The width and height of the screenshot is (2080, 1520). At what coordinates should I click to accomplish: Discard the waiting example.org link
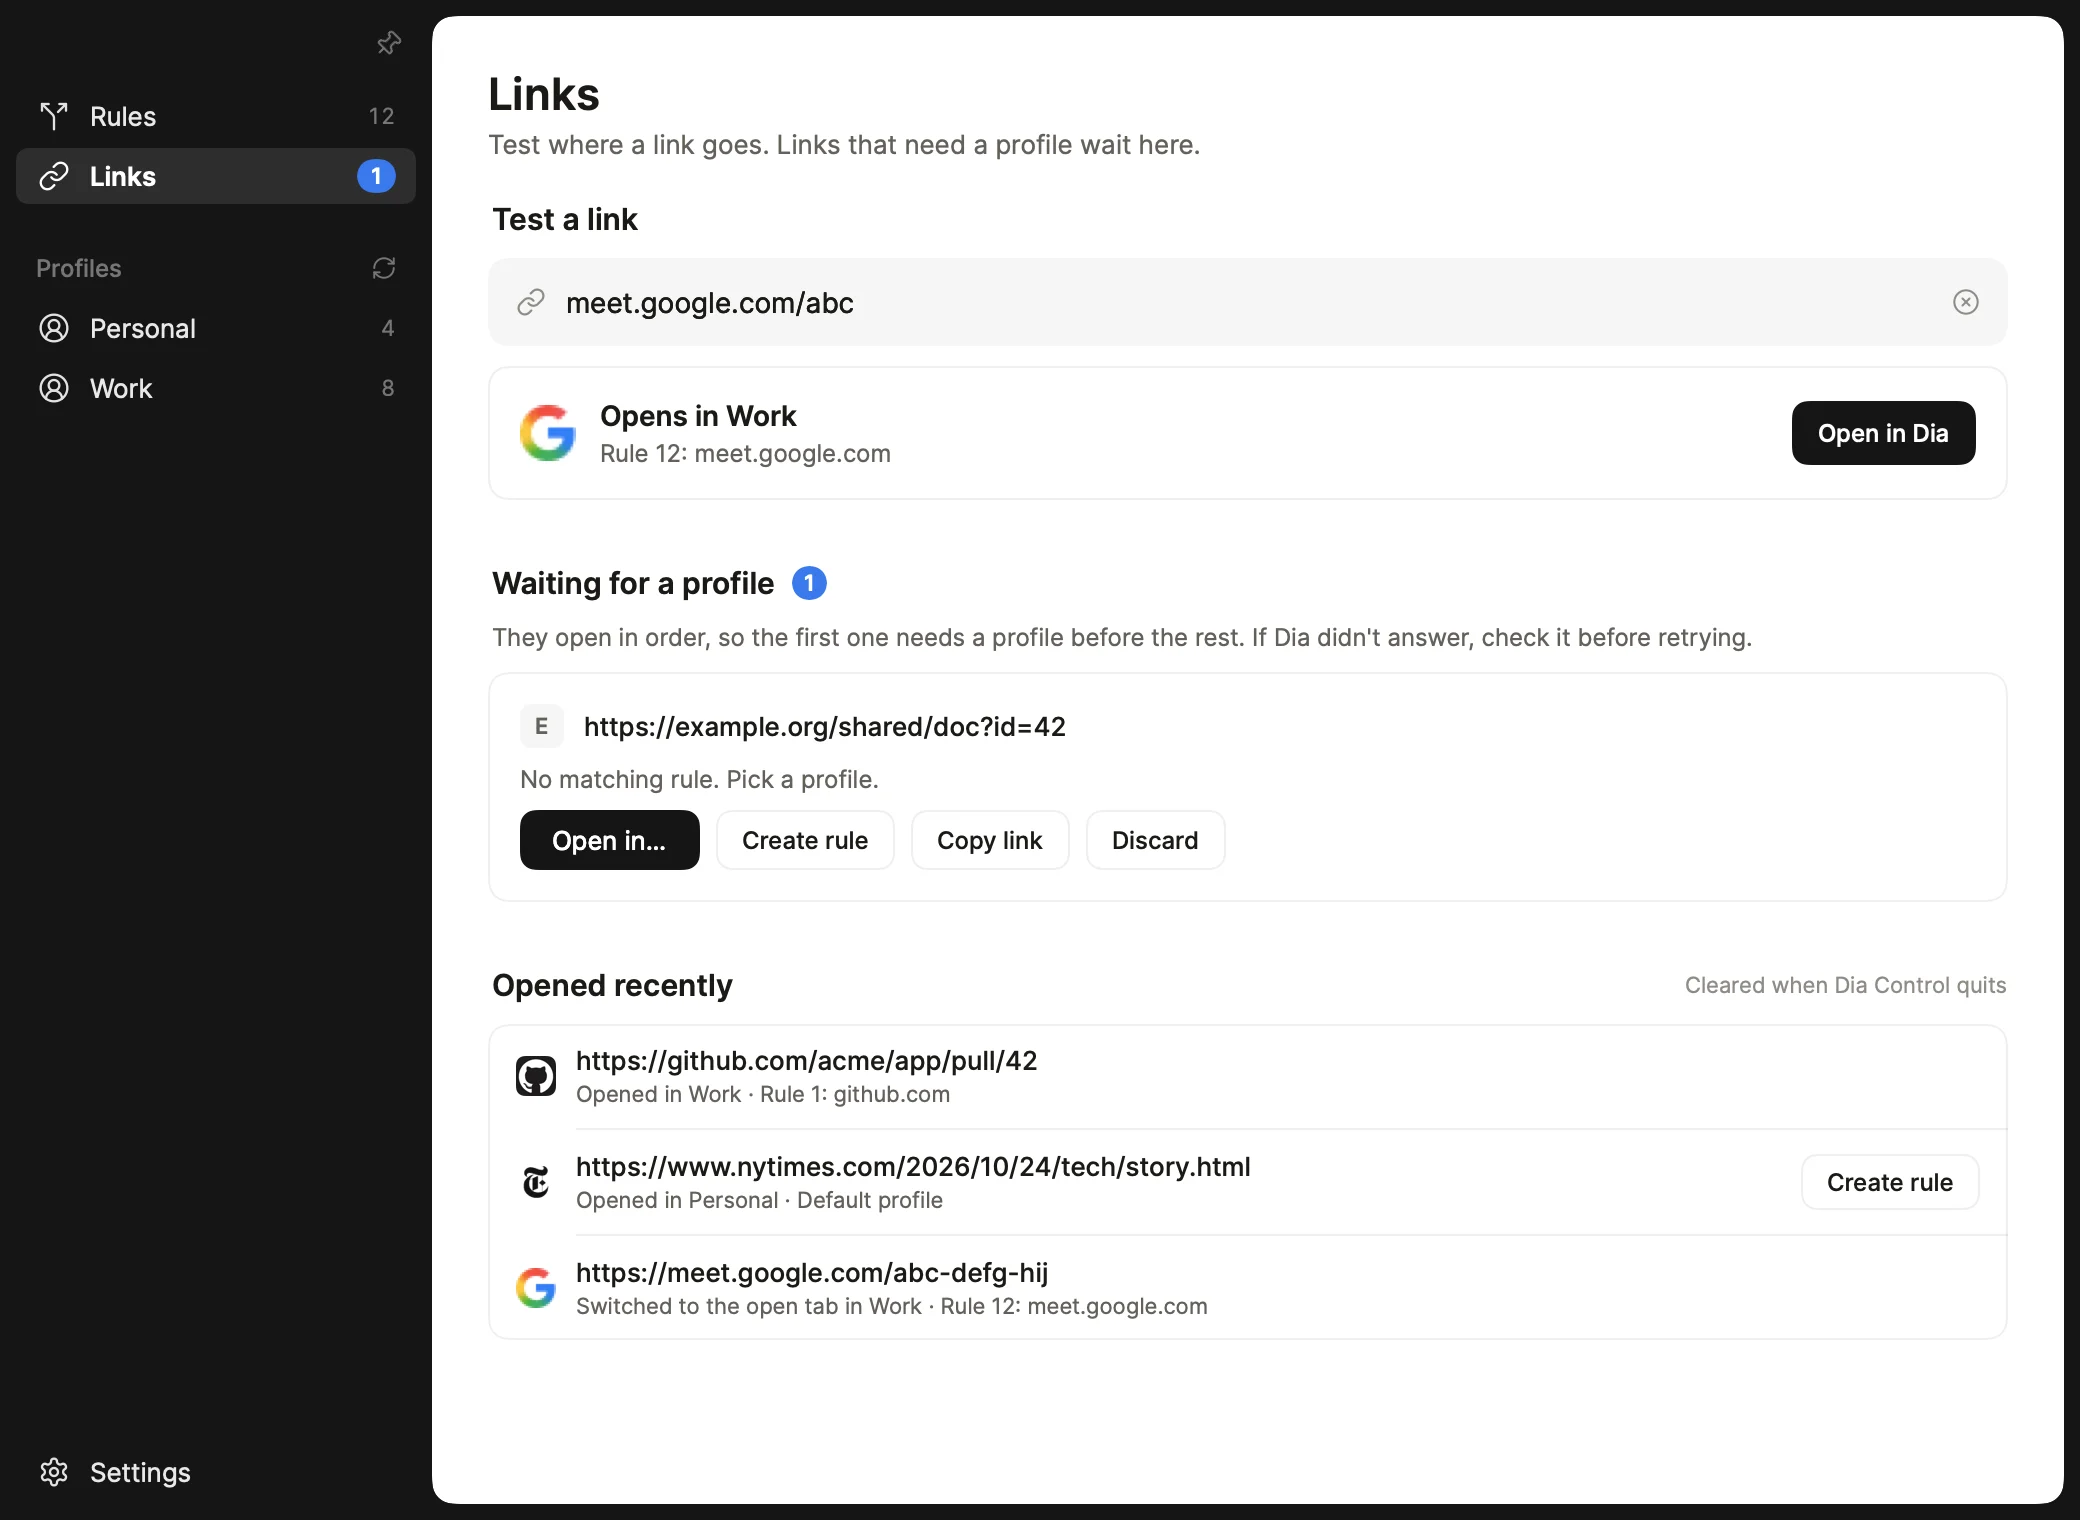[x=1155, y=840]
